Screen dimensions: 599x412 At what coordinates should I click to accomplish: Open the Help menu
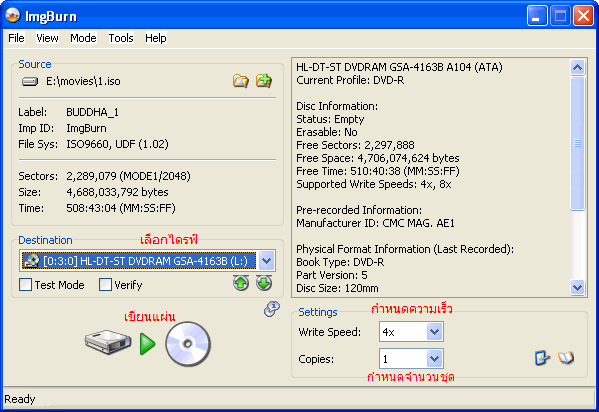click(x=155, y=38)
